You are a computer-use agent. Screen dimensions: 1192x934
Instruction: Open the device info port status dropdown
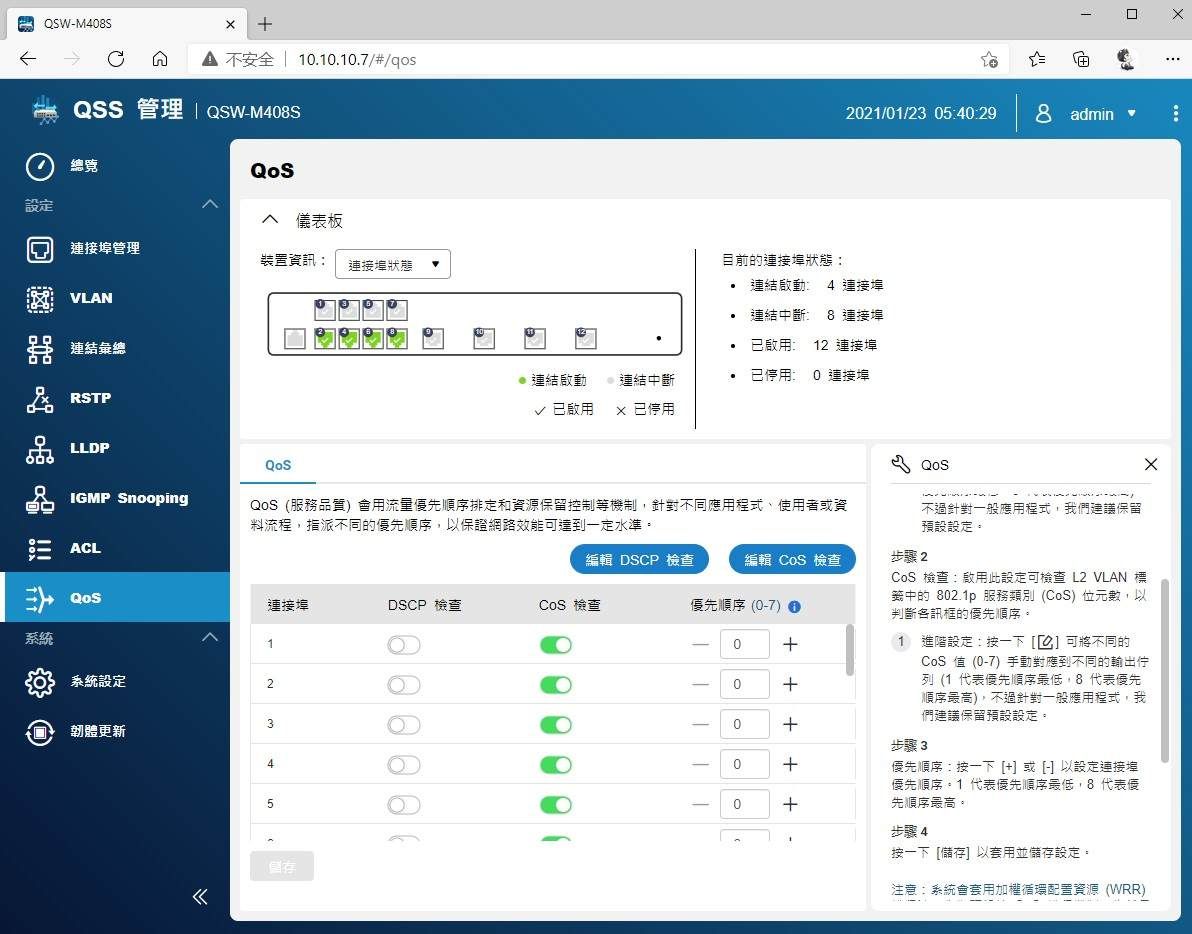click(x=393, y=265)
